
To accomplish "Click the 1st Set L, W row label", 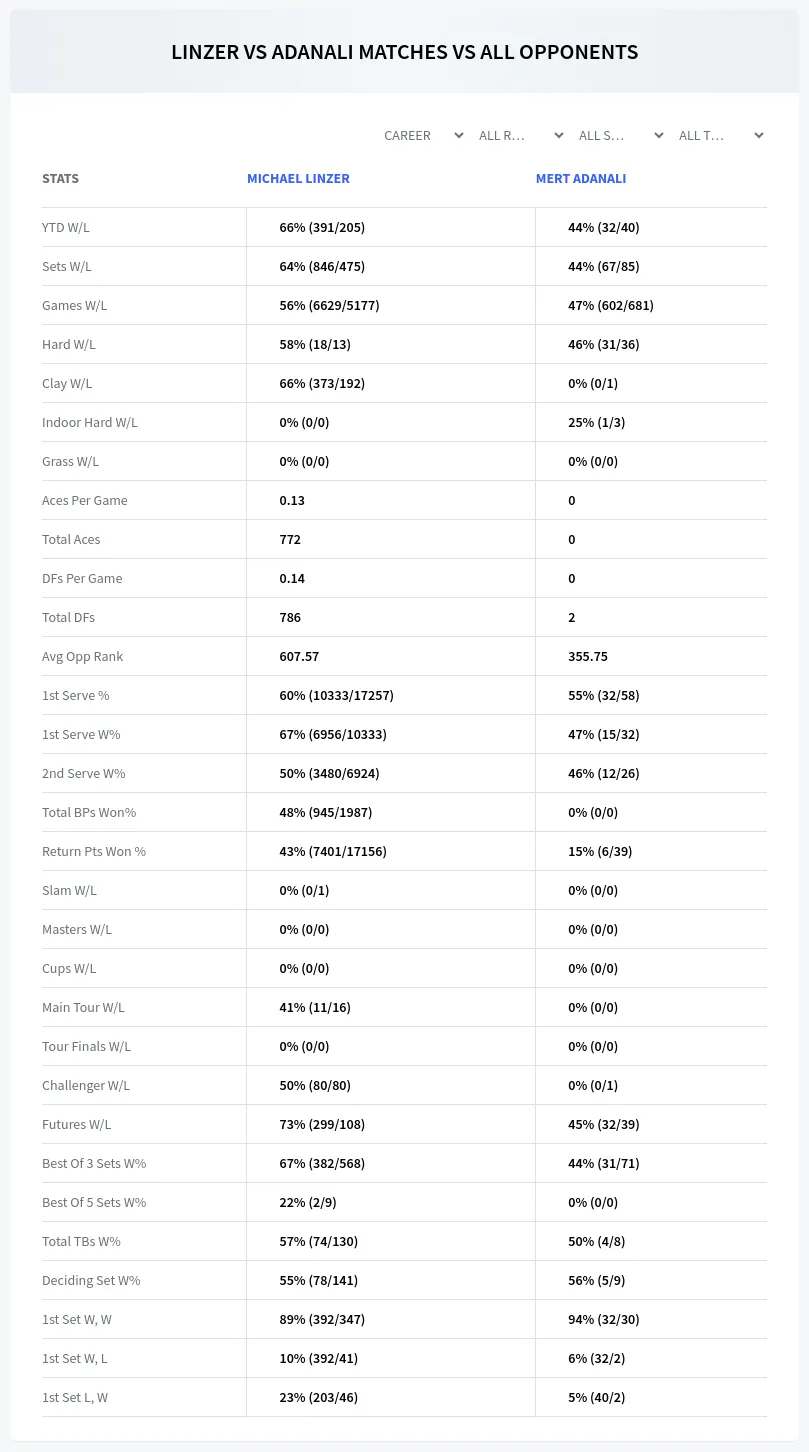I will pos(75,1397).
